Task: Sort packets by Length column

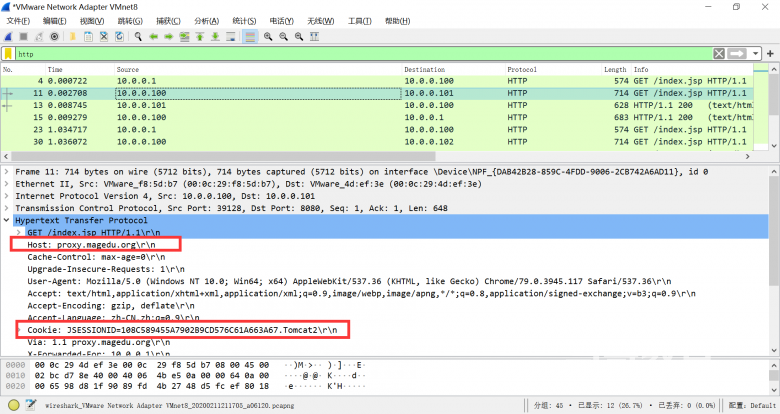Action: click(x=616, y=70)
